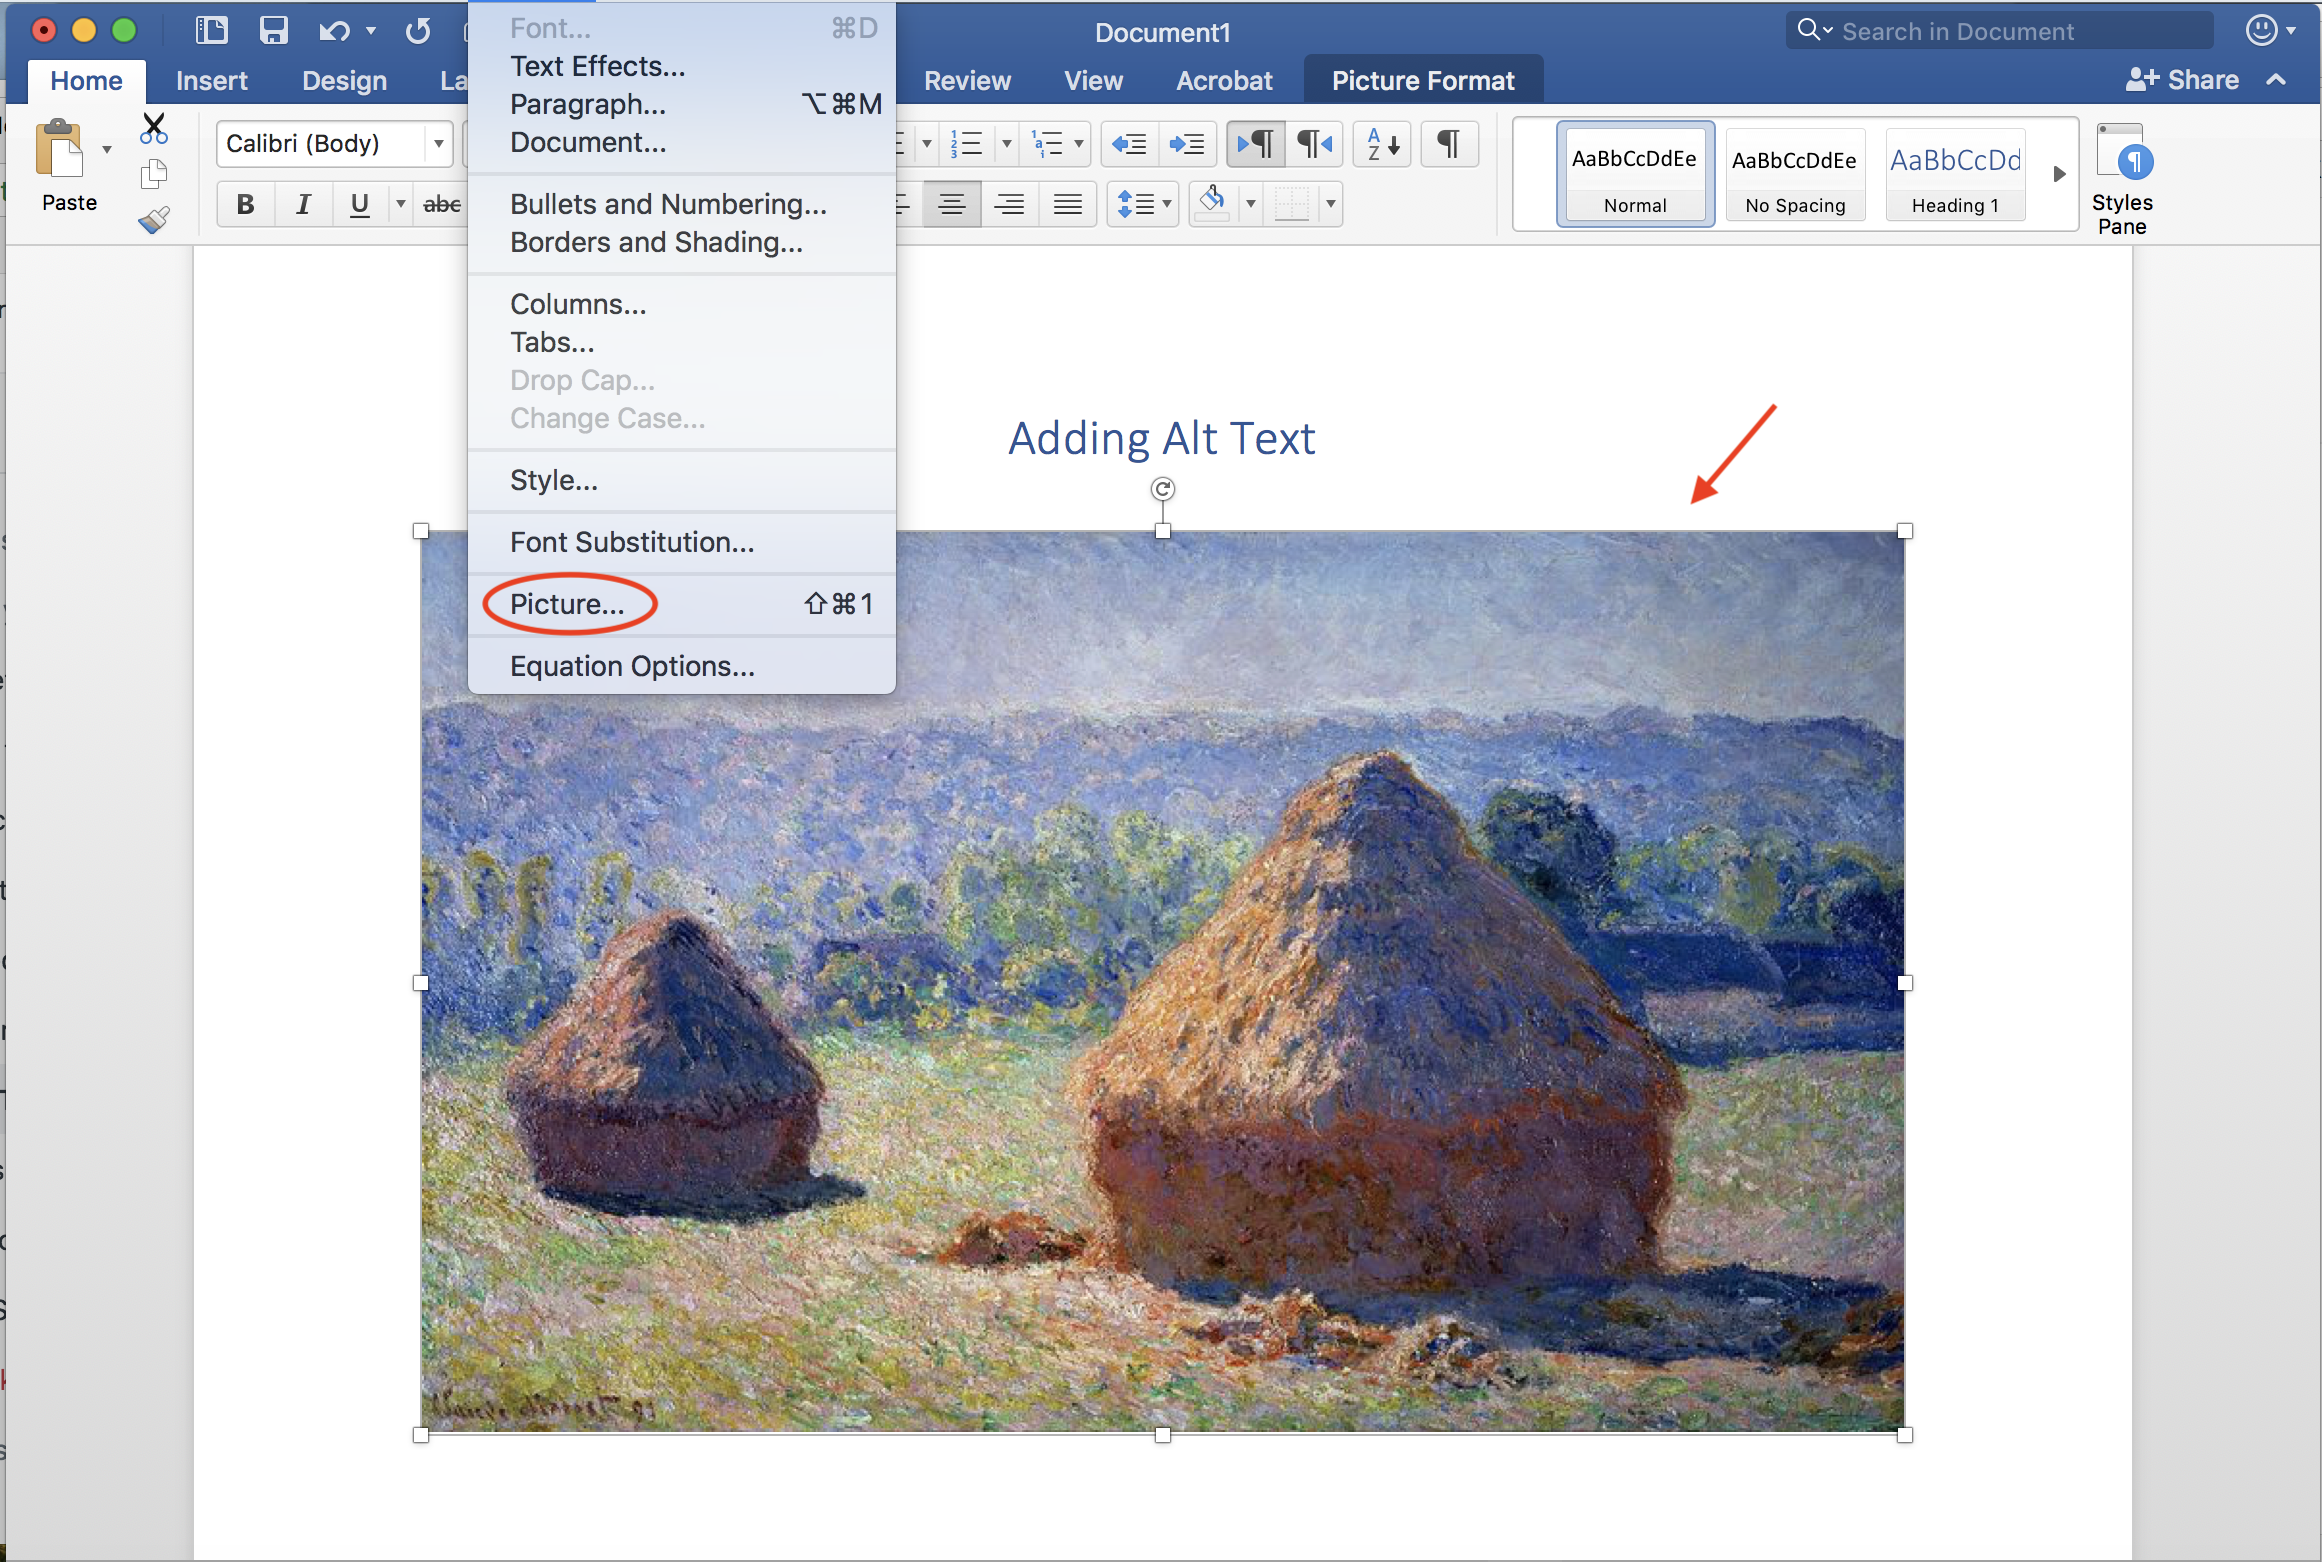This screenshot has height=1562, width=2322.
Task: Click the Sort A-Z icon
Action: [1382, 144]
